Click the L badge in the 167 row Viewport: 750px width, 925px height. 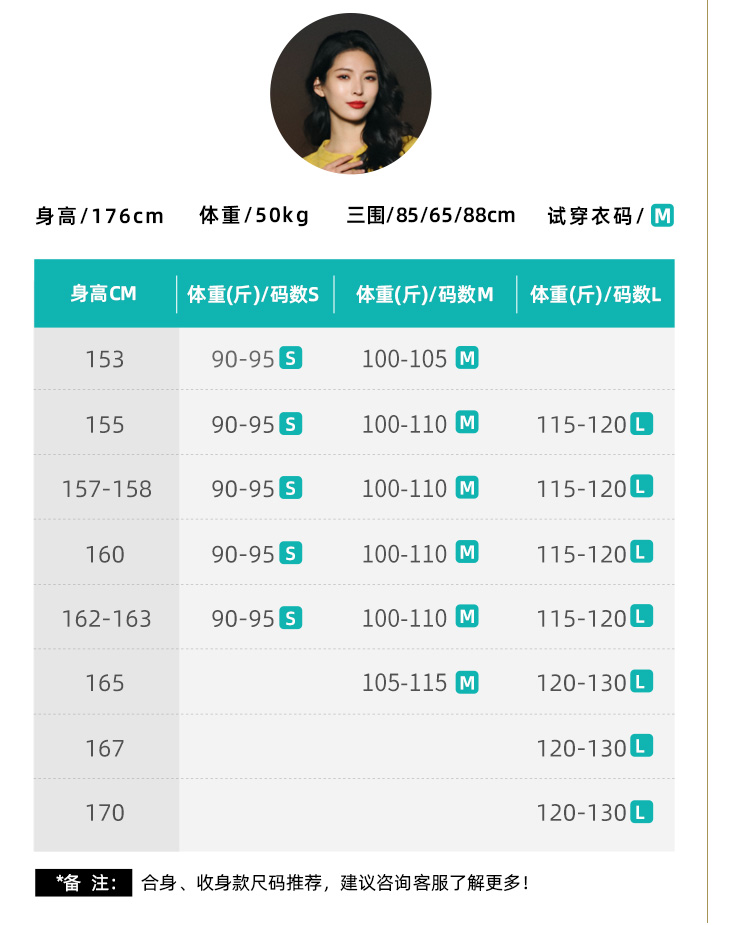642,747
